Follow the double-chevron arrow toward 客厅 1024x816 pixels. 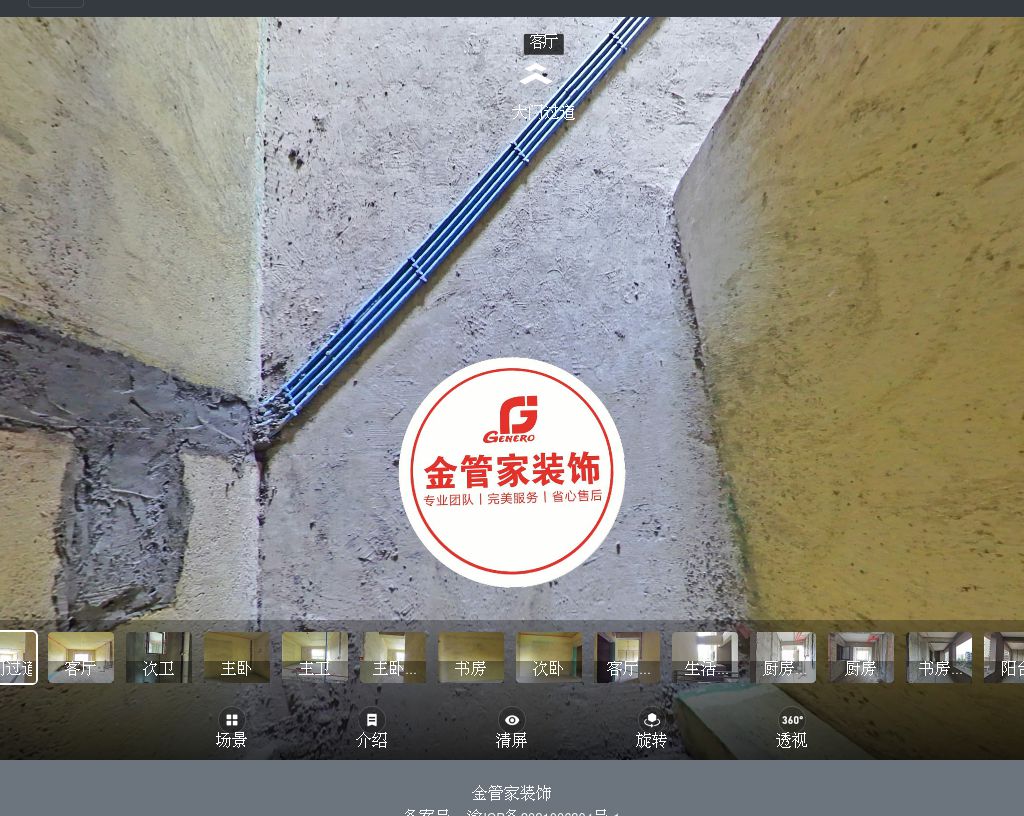(x=536, y=74)
